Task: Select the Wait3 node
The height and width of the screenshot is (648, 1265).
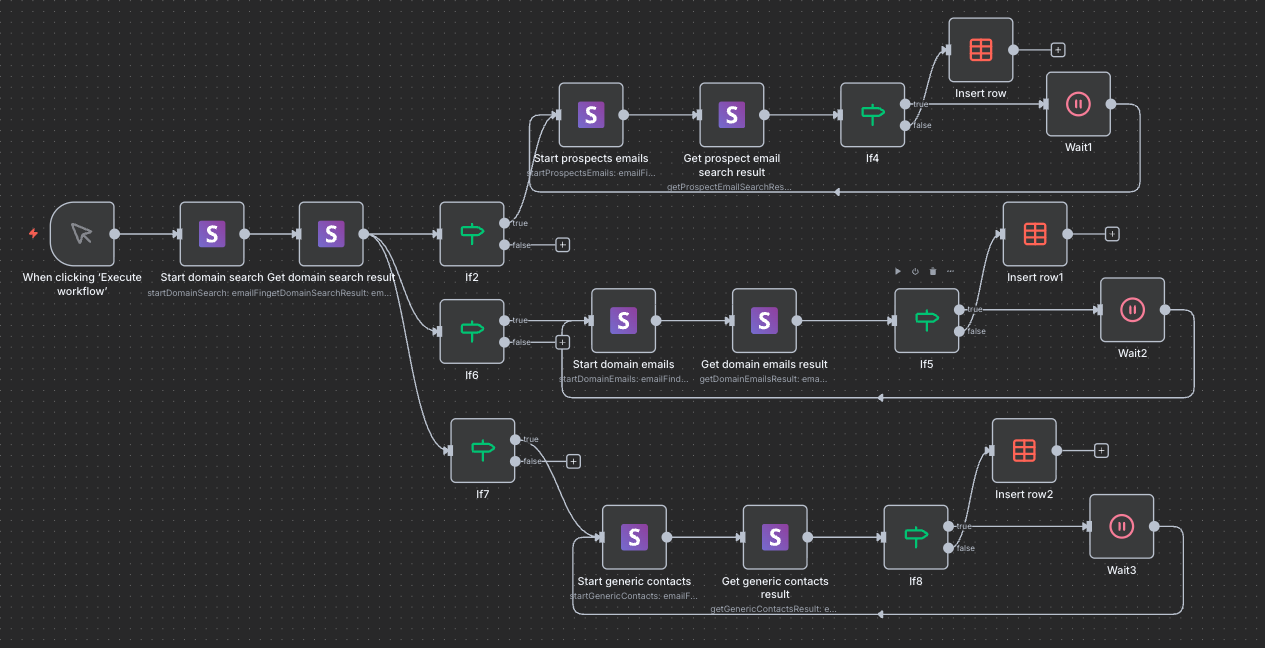Action: tap(1121, 526)
